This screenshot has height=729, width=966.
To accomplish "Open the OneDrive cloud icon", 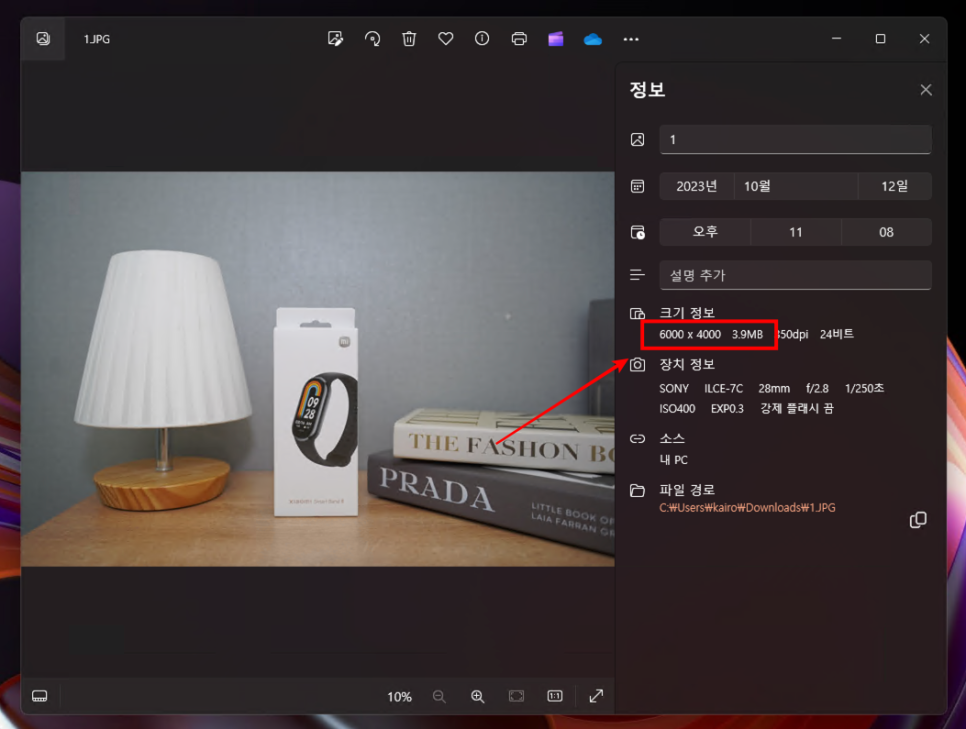I will [x=593, y=39].
